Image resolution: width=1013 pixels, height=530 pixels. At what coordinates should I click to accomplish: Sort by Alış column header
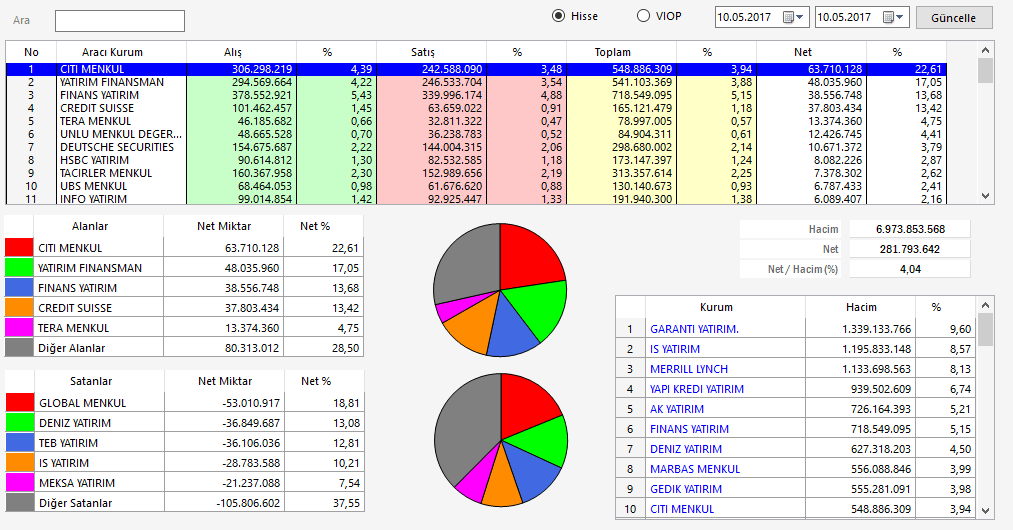coord(242,52)
